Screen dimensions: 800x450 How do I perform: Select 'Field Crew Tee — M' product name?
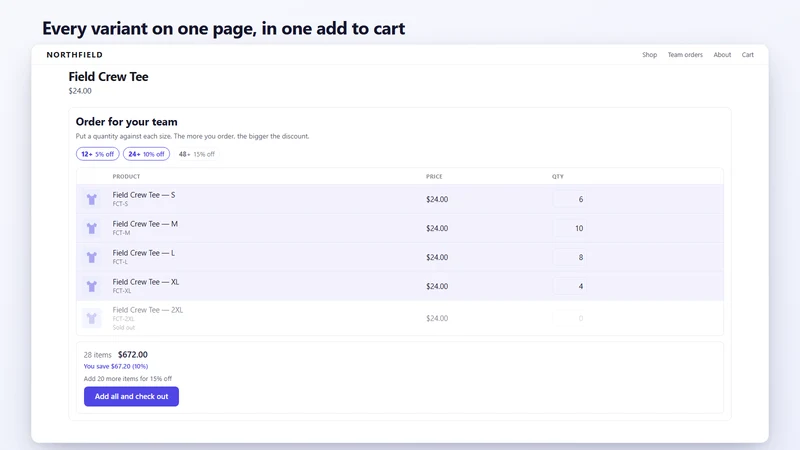[145, 224]
